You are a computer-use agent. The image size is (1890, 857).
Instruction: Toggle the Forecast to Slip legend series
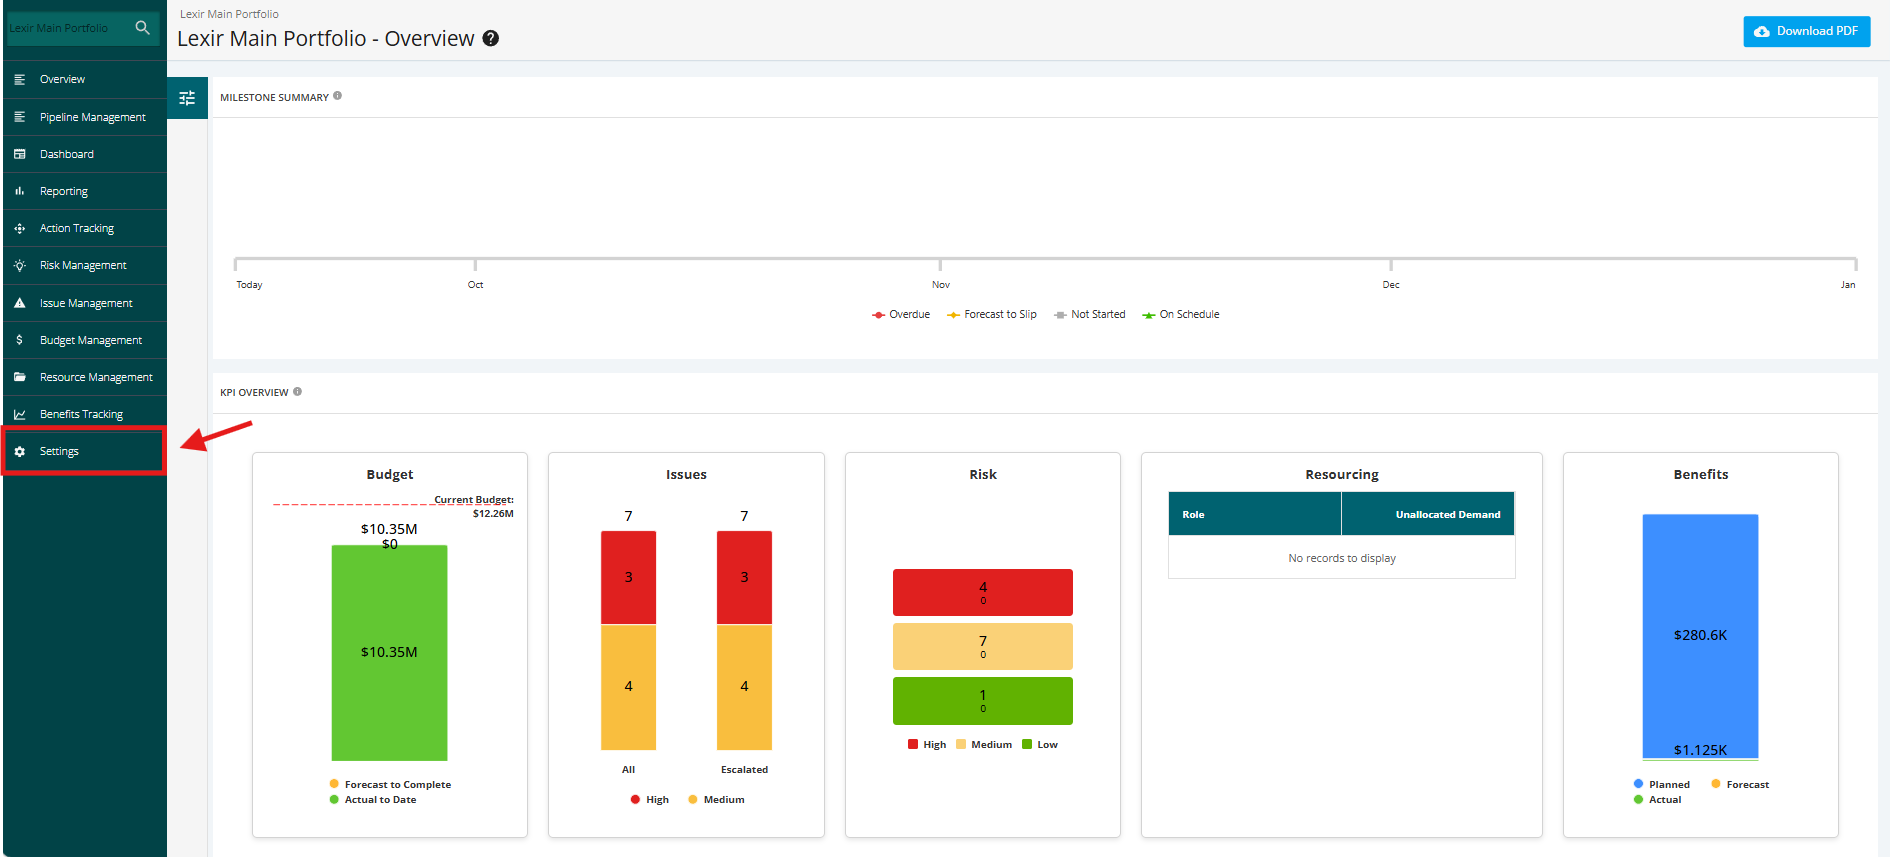pyautogui.click(x=992, y=314)
